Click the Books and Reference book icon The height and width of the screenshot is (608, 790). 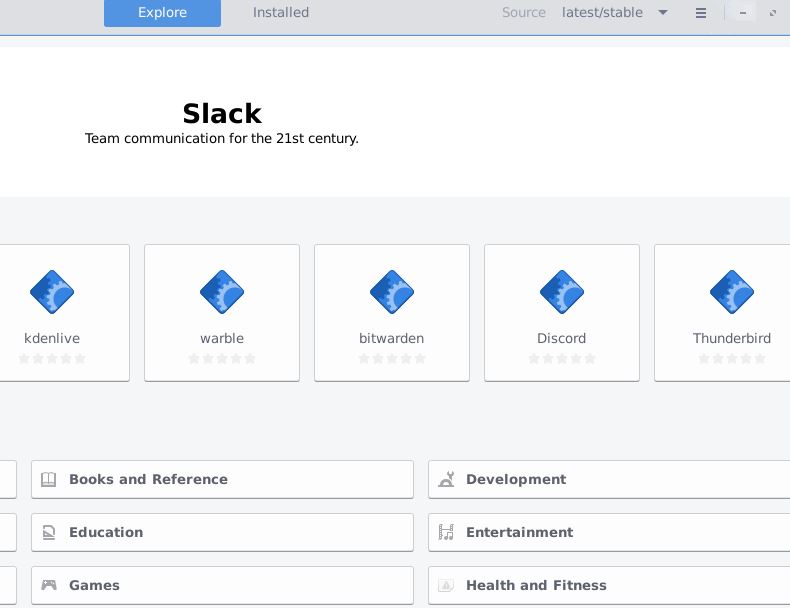pos(48,480)
